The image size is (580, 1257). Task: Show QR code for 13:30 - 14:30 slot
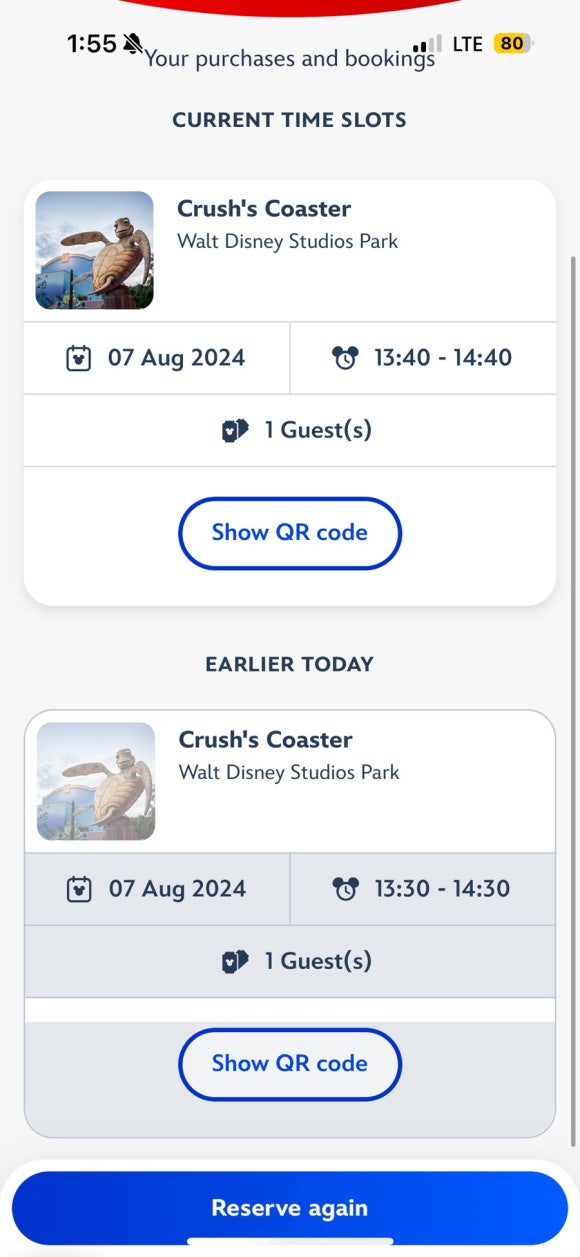[x=290, y=1064]
